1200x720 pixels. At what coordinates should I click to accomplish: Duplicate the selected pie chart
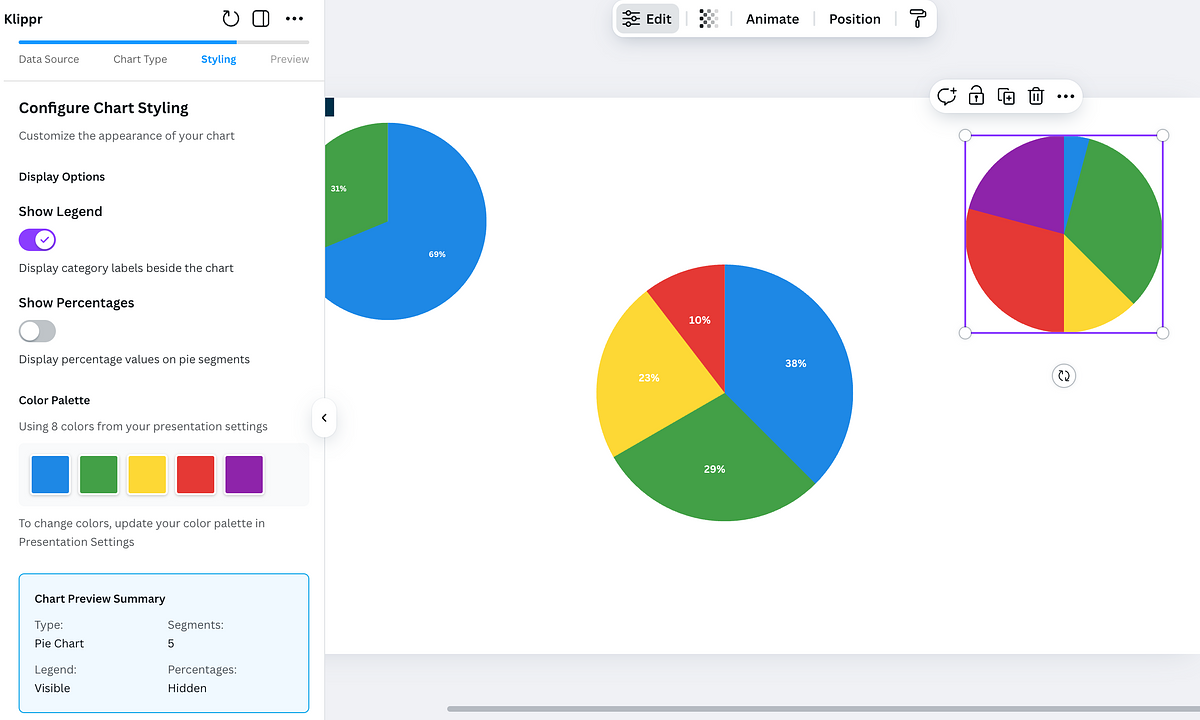click(x=1006, y=96)
